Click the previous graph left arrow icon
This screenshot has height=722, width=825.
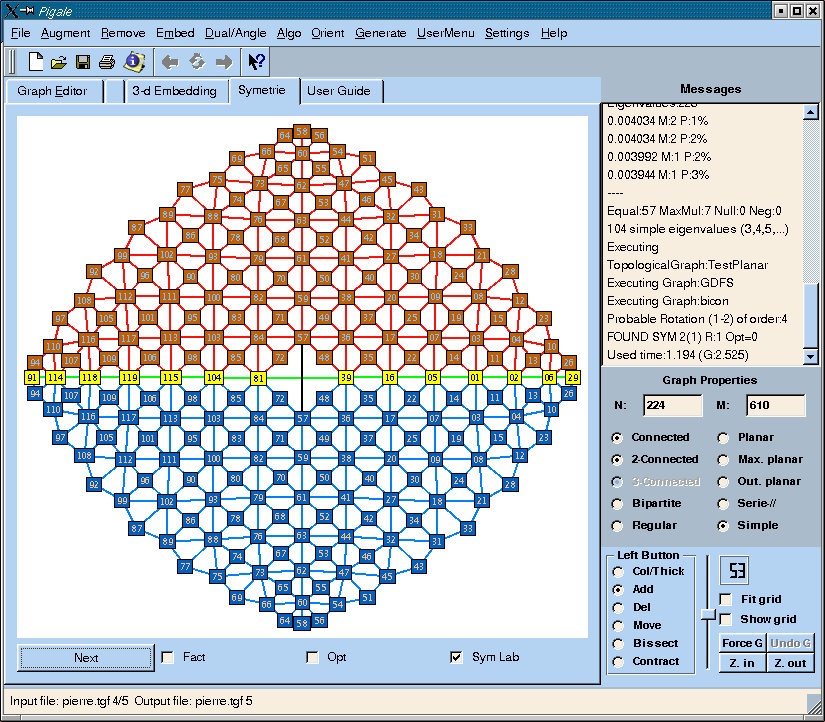[170, 62]
